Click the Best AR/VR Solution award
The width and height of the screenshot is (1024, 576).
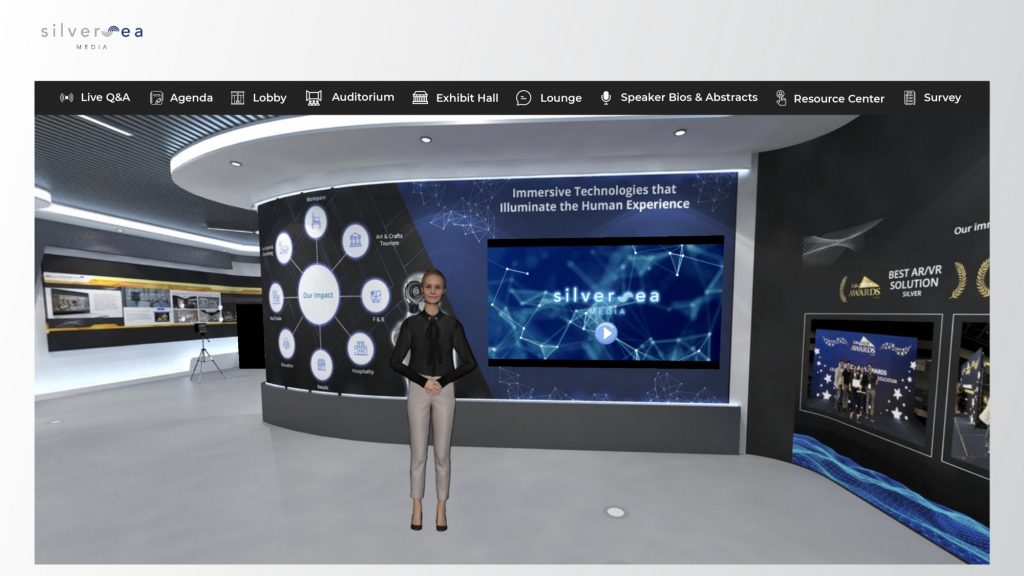tap(903, 283)
